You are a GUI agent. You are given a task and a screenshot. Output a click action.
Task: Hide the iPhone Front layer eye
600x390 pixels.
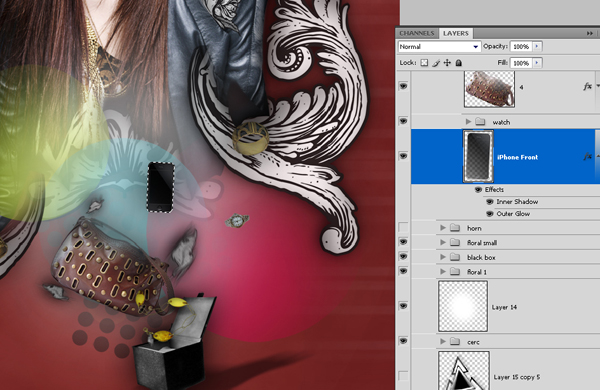click(403, 156)
